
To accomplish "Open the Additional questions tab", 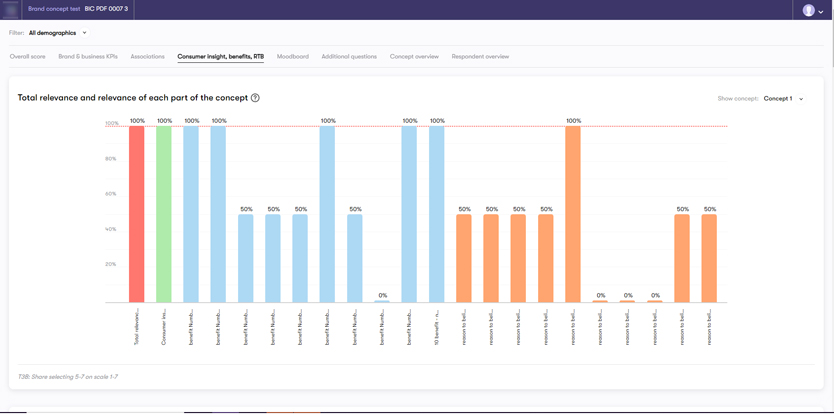I will pyautogui.click(x=349, y=57).
